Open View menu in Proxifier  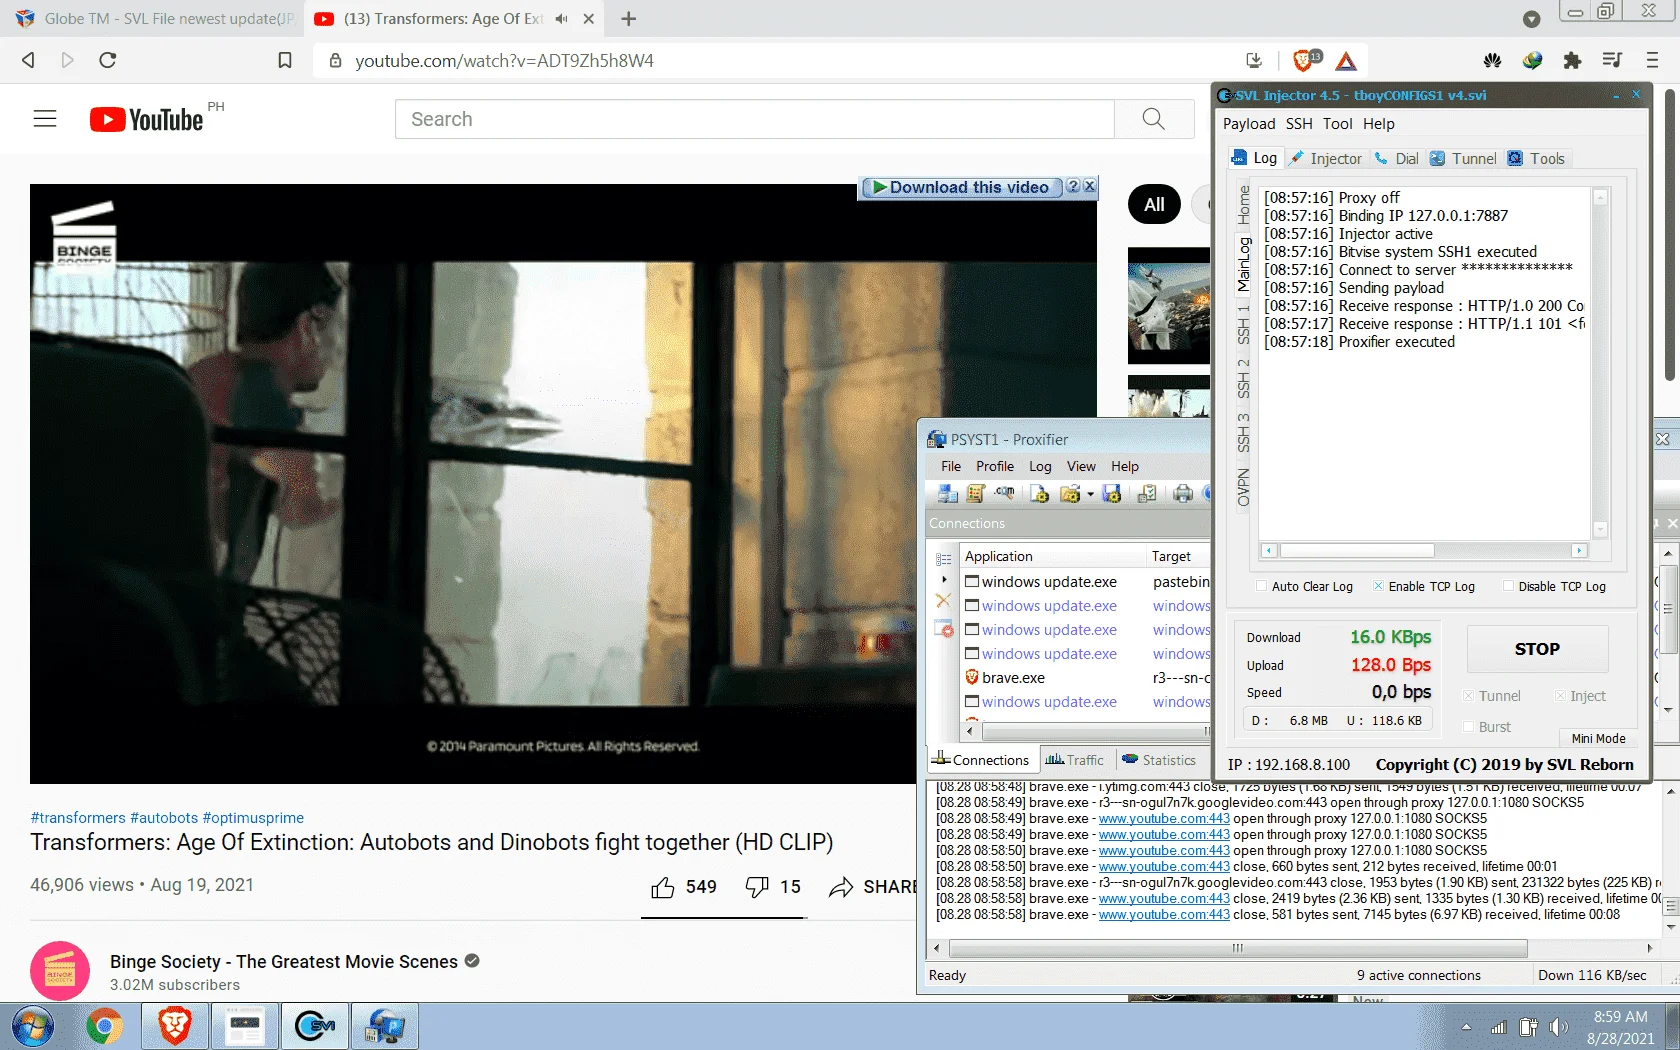1081,466
